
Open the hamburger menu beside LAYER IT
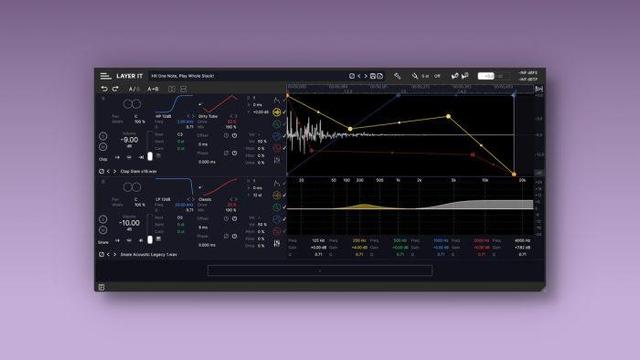[105, 76]
